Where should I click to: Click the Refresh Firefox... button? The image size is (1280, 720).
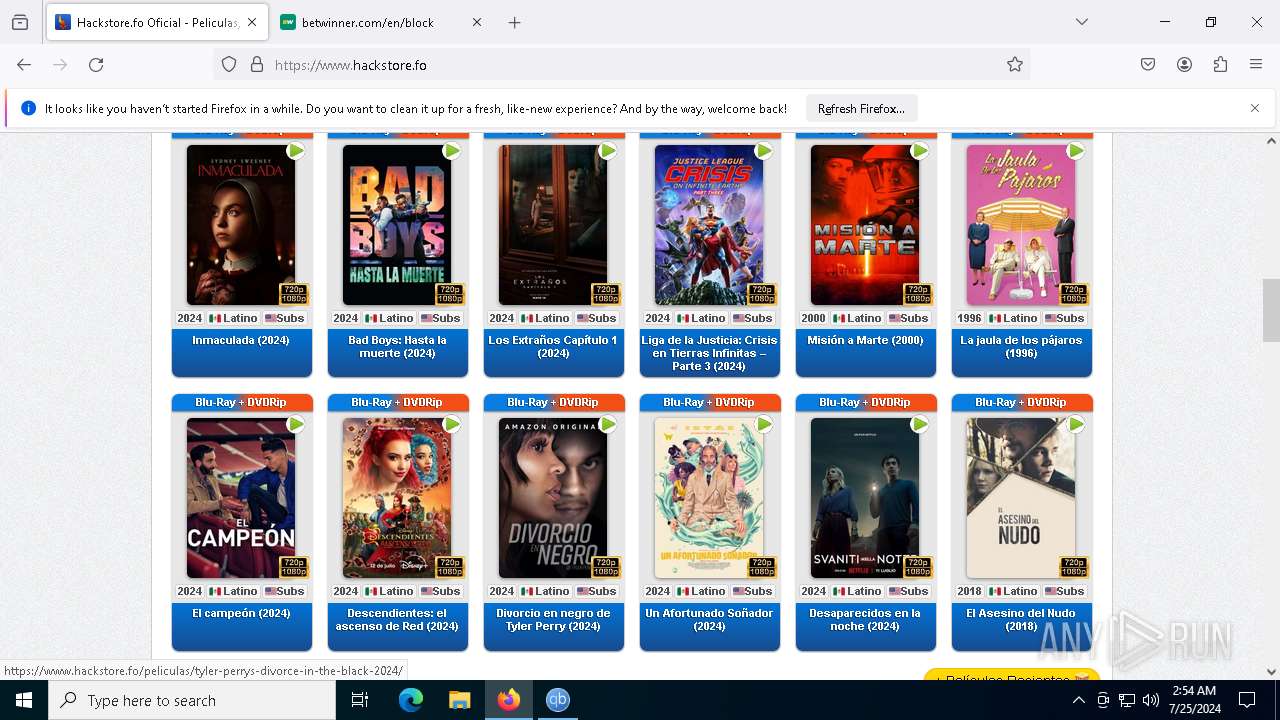(x=861, y=108)
